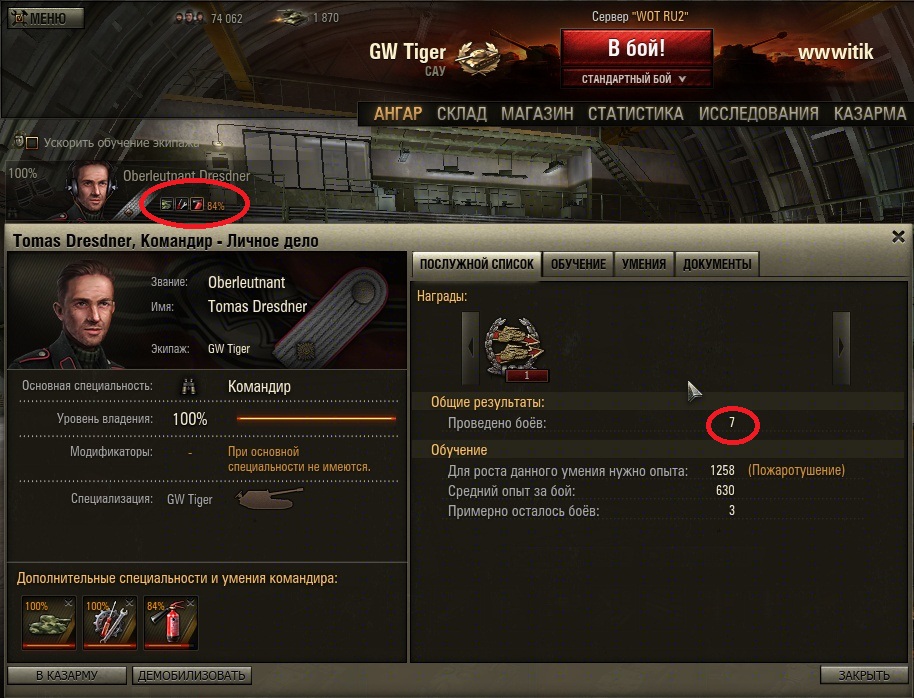Switch to the Обучение tab
The width and height of the screenshot is (914, 698).
click(578, 264)
